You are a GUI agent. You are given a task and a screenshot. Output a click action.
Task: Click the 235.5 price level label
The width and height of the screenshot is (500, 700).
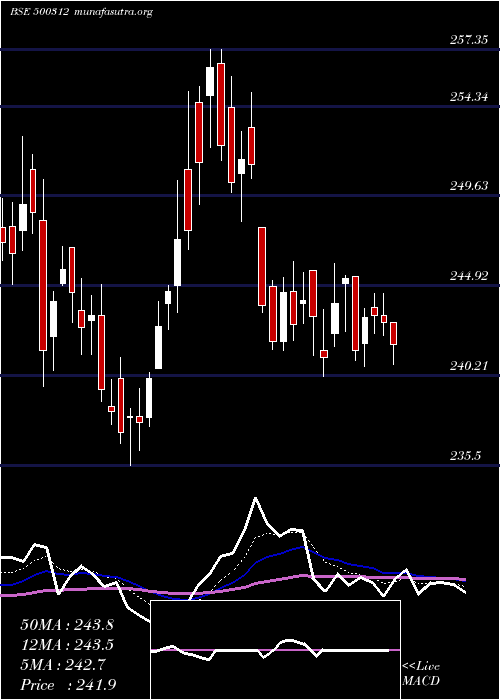pyautogui.click(x=465, y=456)
